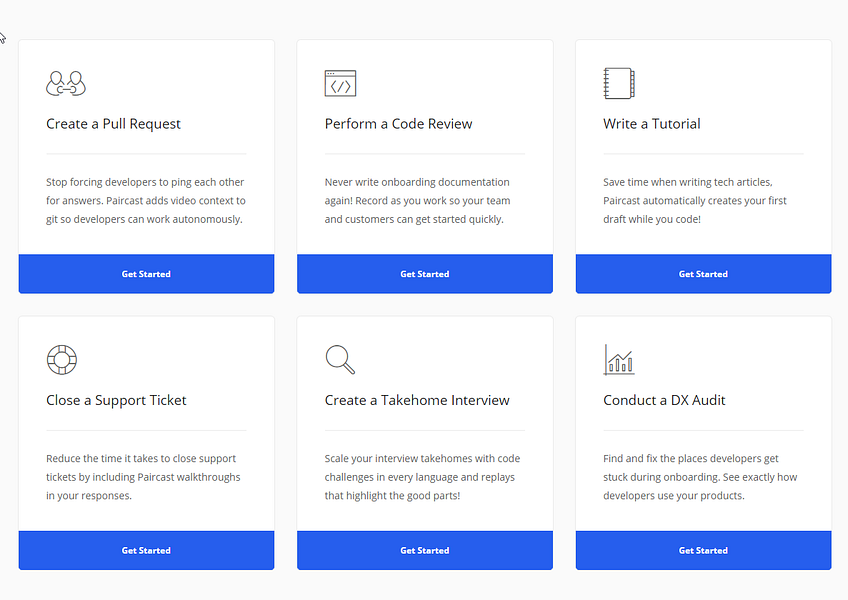The width and height of the screenshot is (848, 600).
Task: Select the 'Create a Takehome Interview' heading
Action: (x=417, y=400)
